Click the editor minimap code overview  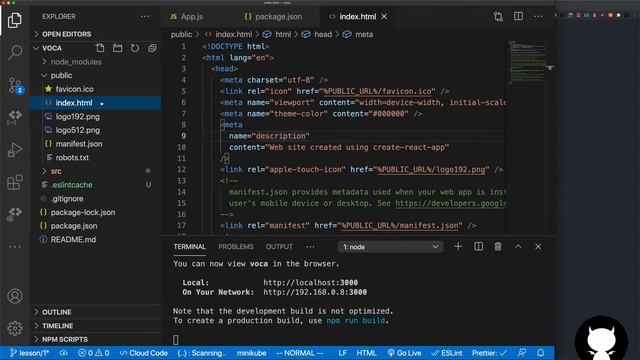527,62
